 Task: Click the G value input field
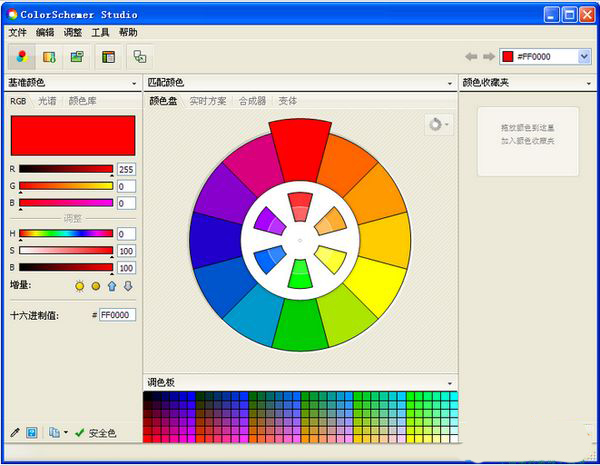[x=126, y=186]
